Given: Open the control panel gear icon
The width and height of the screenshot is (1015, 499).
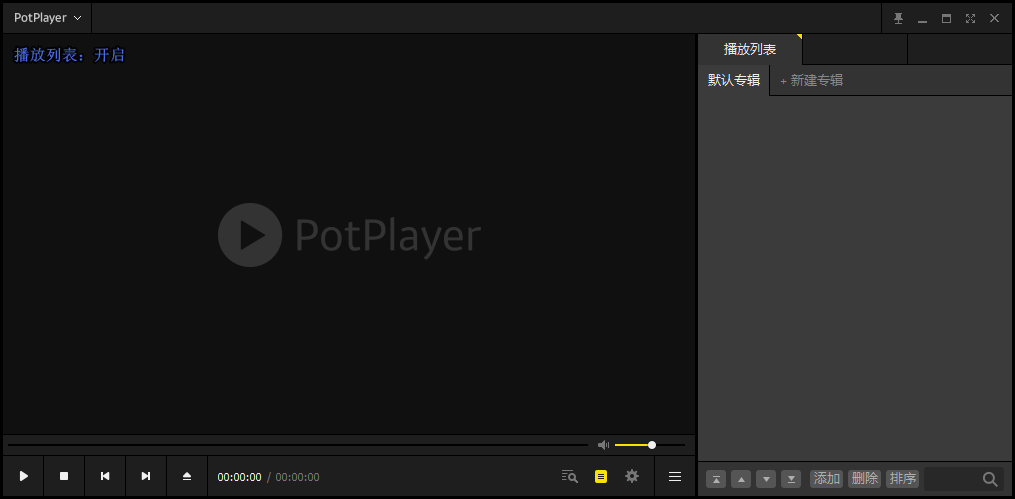Looking at the screenshot, I should (x=632, y=476).
